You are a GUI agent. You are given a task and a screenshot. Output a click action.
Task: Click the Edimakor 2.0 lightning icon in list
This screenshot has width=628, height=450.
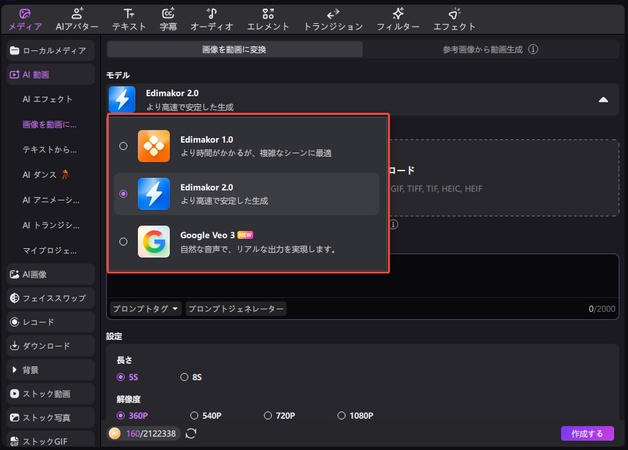pyautogui.click(x=154, y=194)
